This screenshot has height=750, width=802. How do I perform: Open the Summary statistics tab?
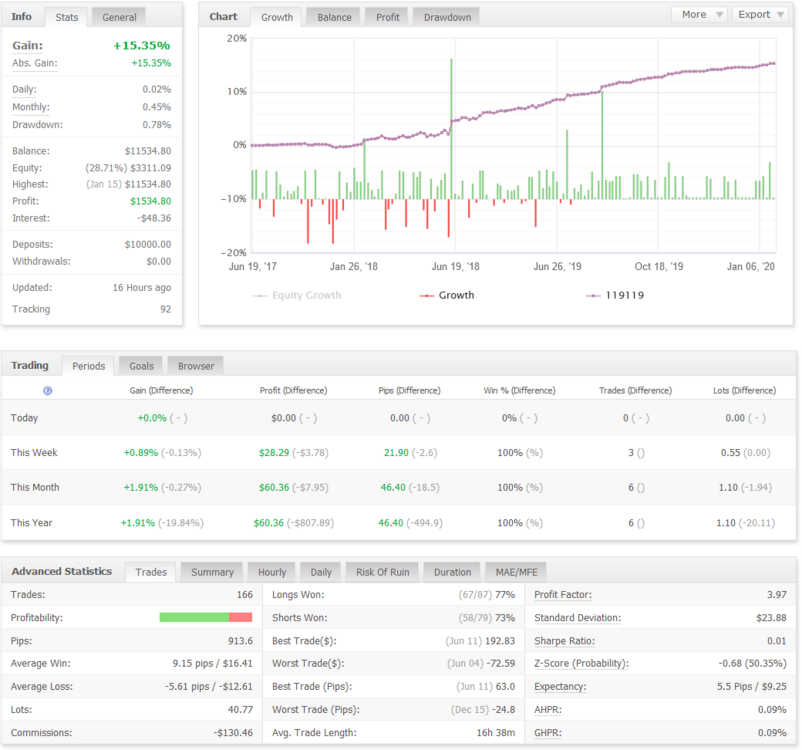pyautogui.click(x=212, y=572)
